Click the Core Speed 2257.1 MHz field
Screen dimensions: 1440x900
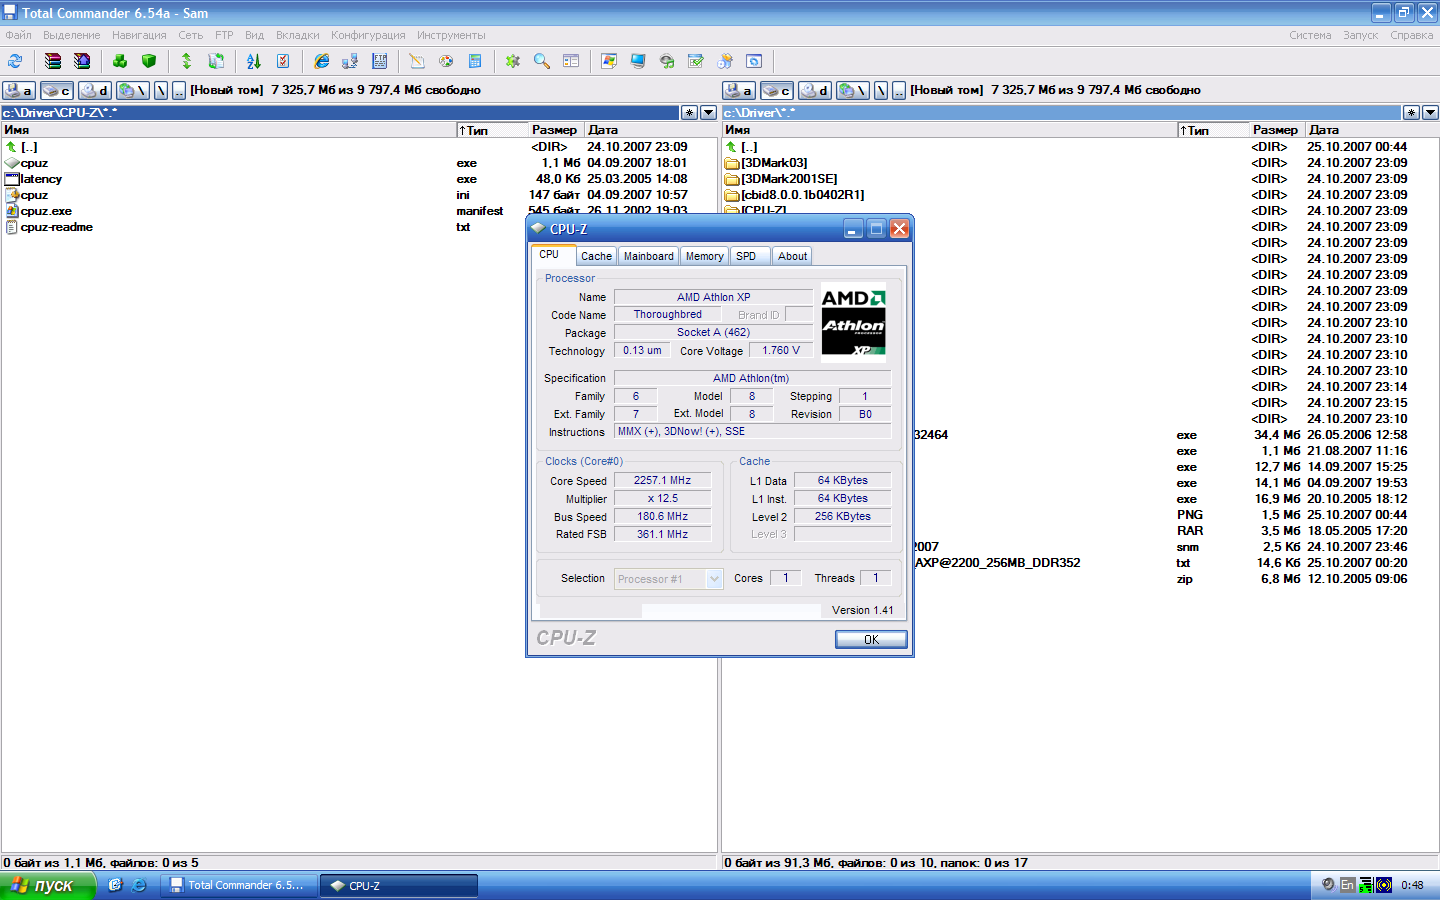(662, 481)
